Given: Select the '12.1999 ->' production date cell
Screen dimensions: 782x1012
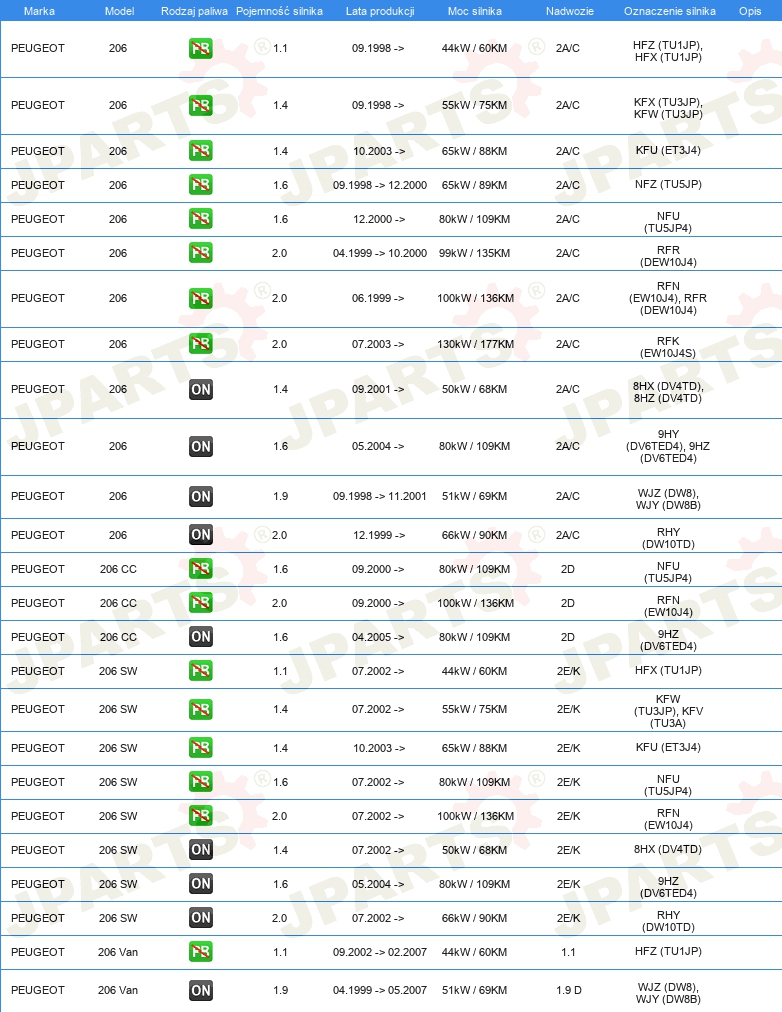Looking at the screenshot, I should pos(379,535).
